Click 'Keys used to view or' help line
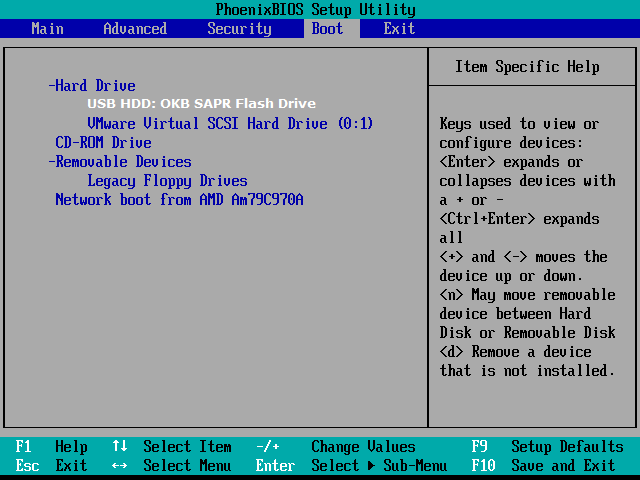640x480 pixels. pyautogui.click(x=519, y=124)
